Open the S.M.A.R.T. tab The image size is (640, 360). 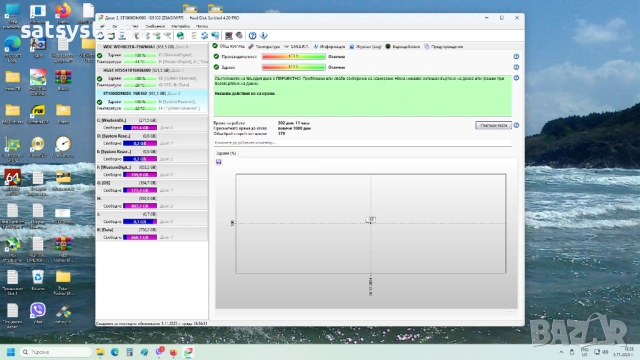click(296, 47)
